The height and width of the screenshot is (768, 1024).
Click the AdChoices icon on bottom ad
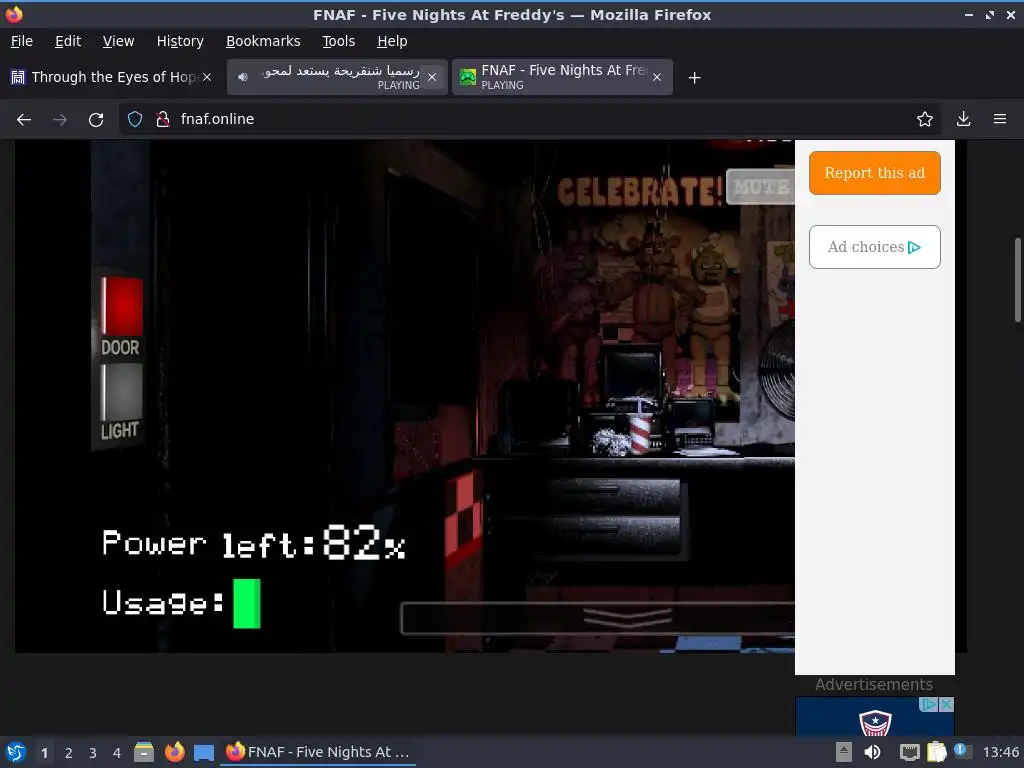point(929,705)
